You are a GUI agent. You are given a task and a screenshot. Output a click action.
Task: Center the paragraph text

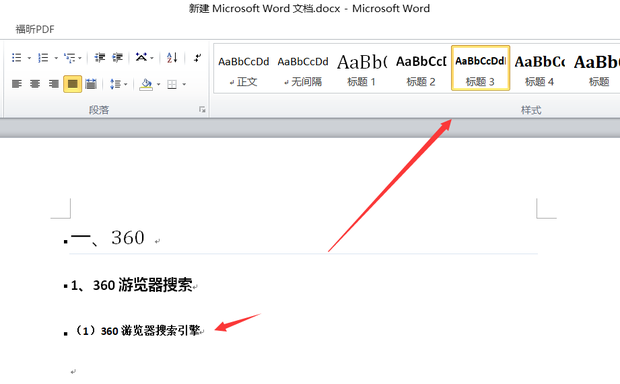35,84
